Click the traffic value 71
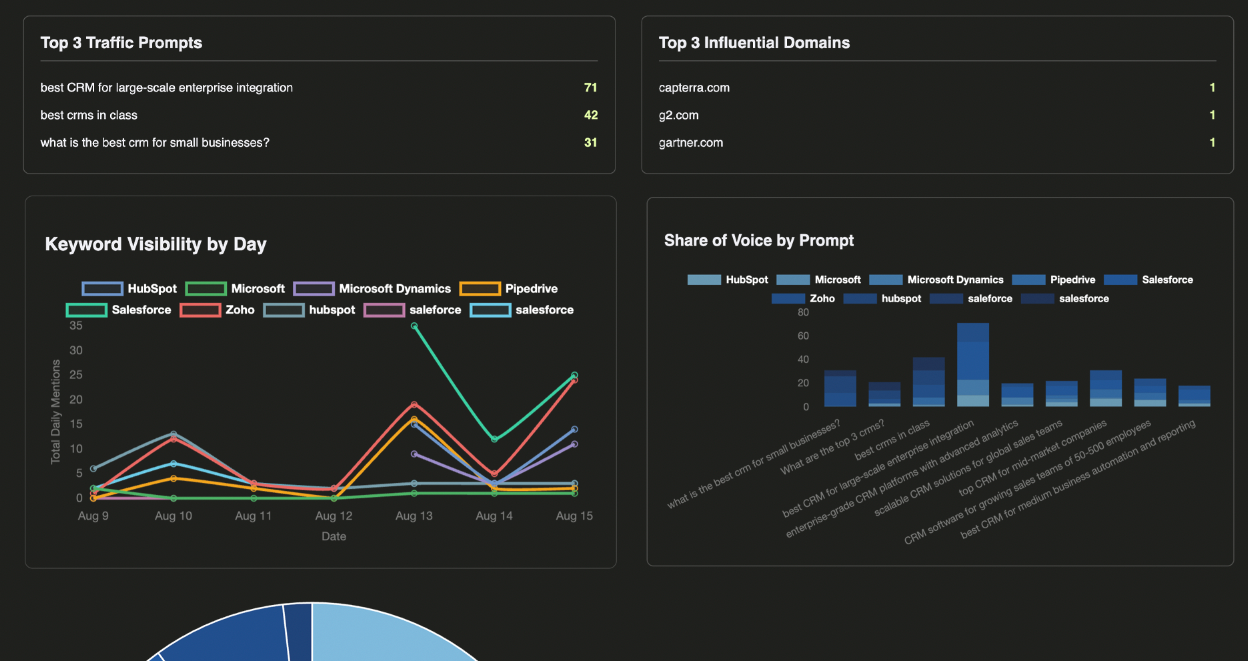 [x=590, y=88]
